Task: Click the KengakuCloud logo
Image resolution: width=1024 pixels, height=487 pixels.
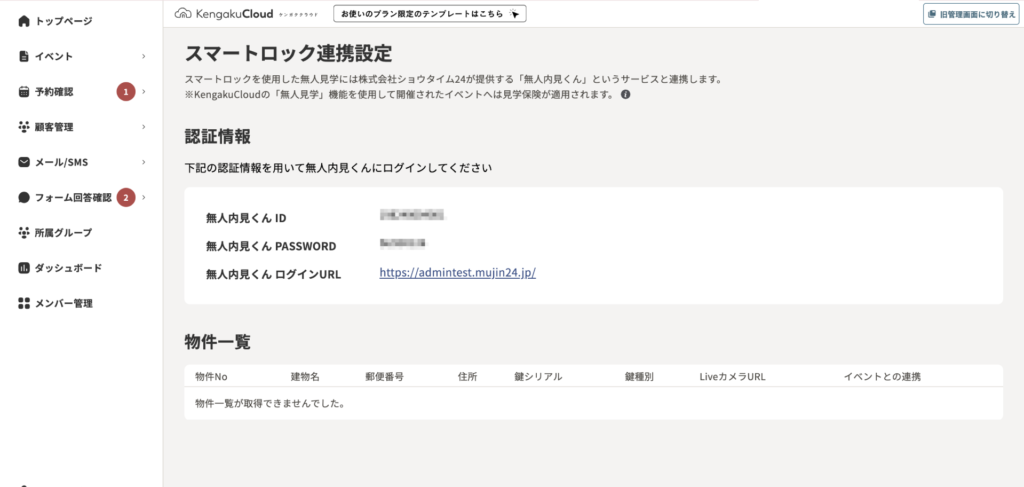Action: click(x=223, y=14)
